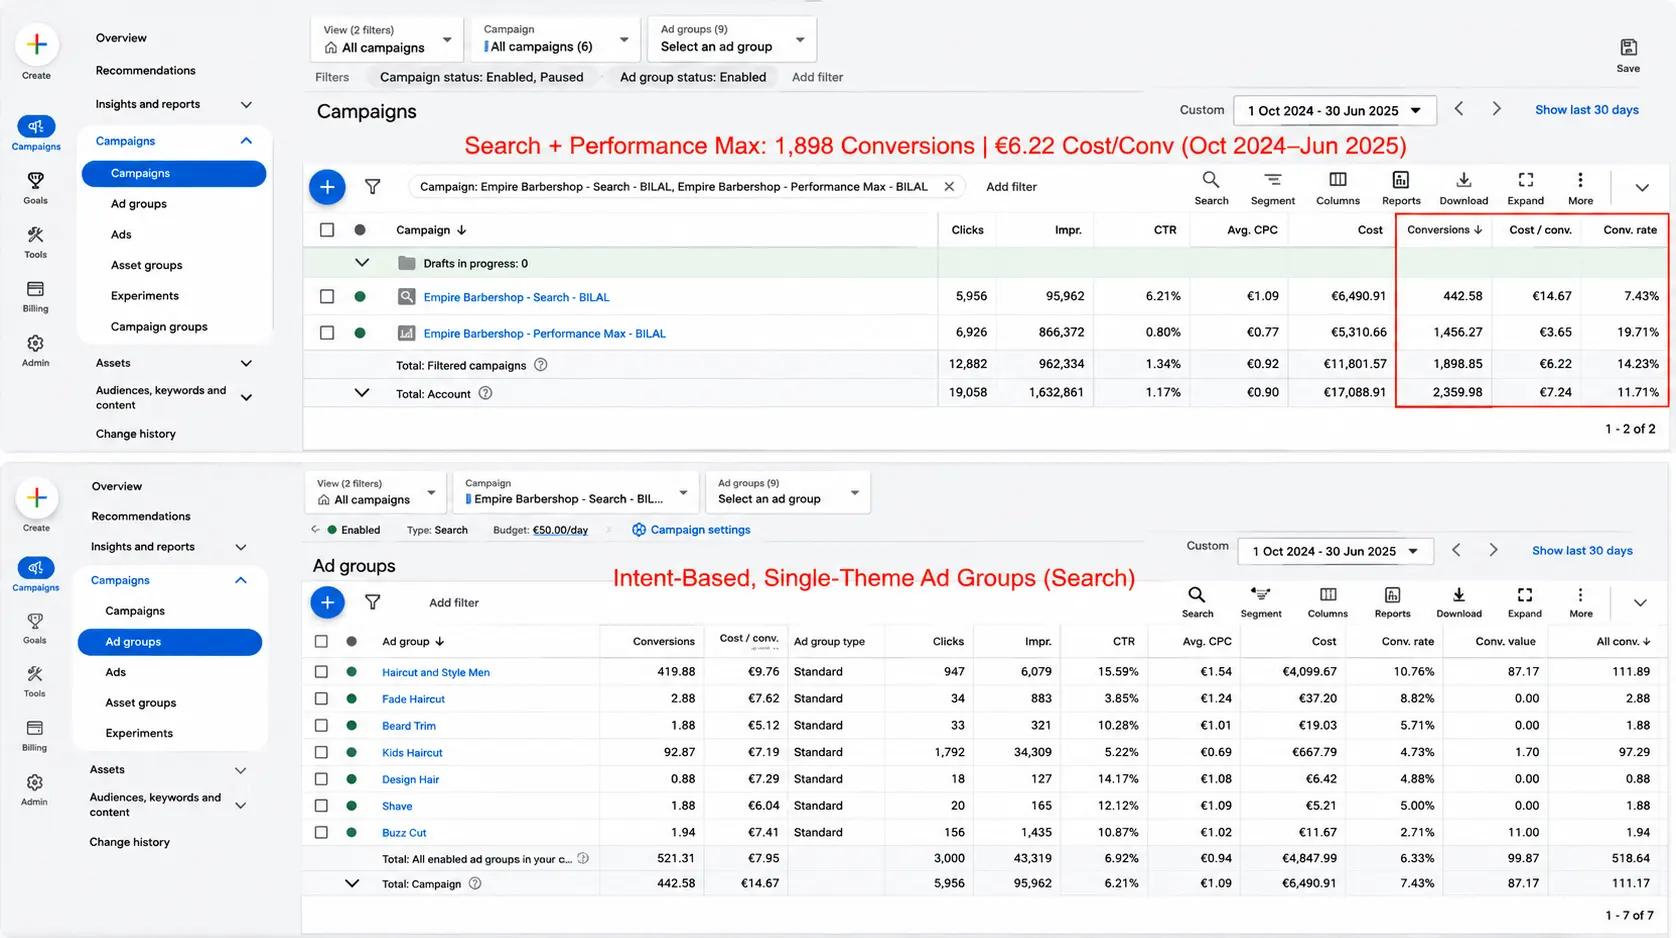Click help icon beside Total: Filtered campaigns
This screenshot has height=938, width=1676.
tap(541, 365)
